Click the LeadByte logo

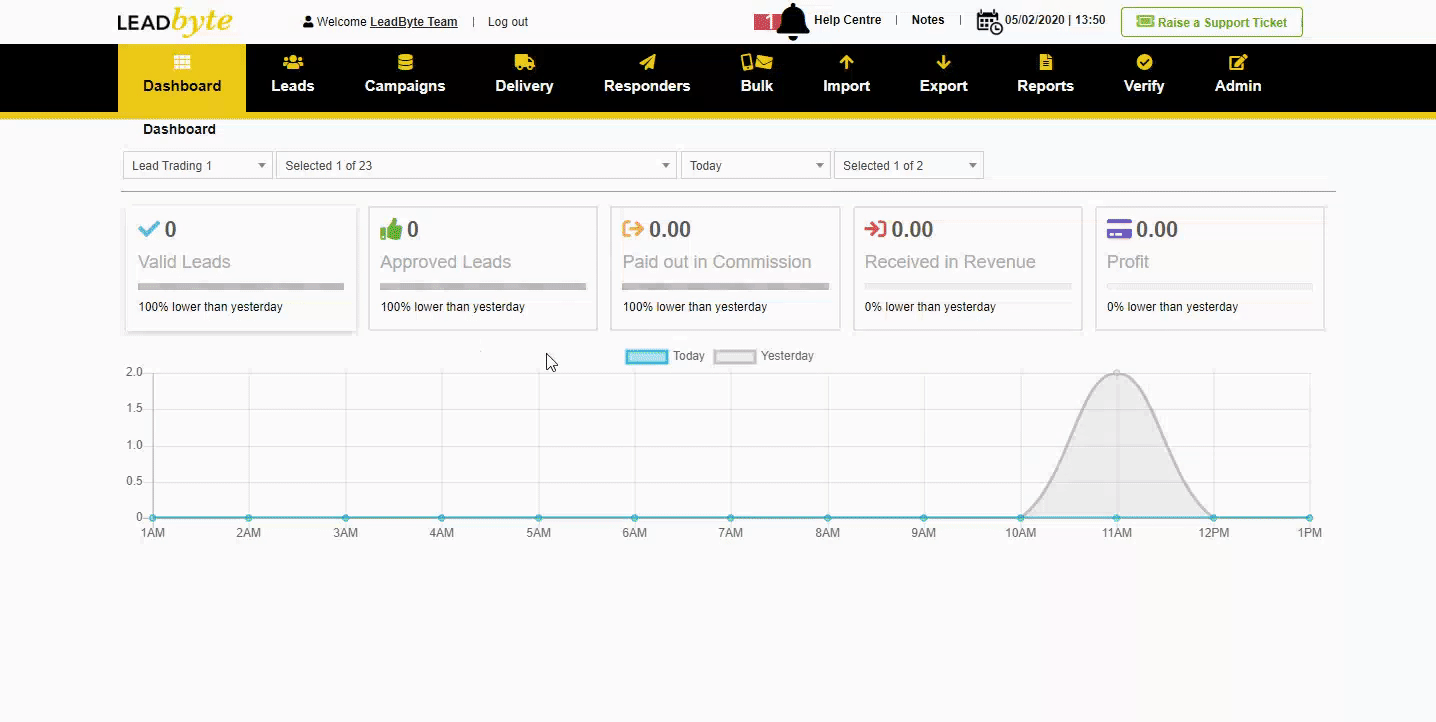pos(175,21)
